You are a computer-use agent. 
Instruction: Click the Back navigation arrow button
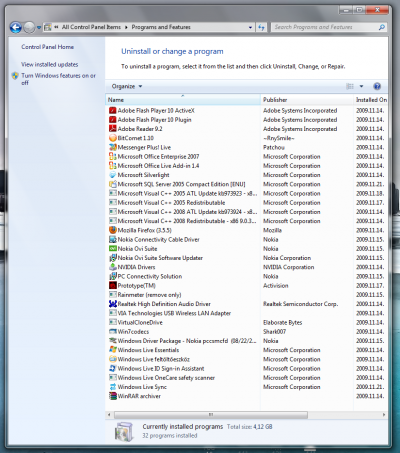click(x=16, y=27)
